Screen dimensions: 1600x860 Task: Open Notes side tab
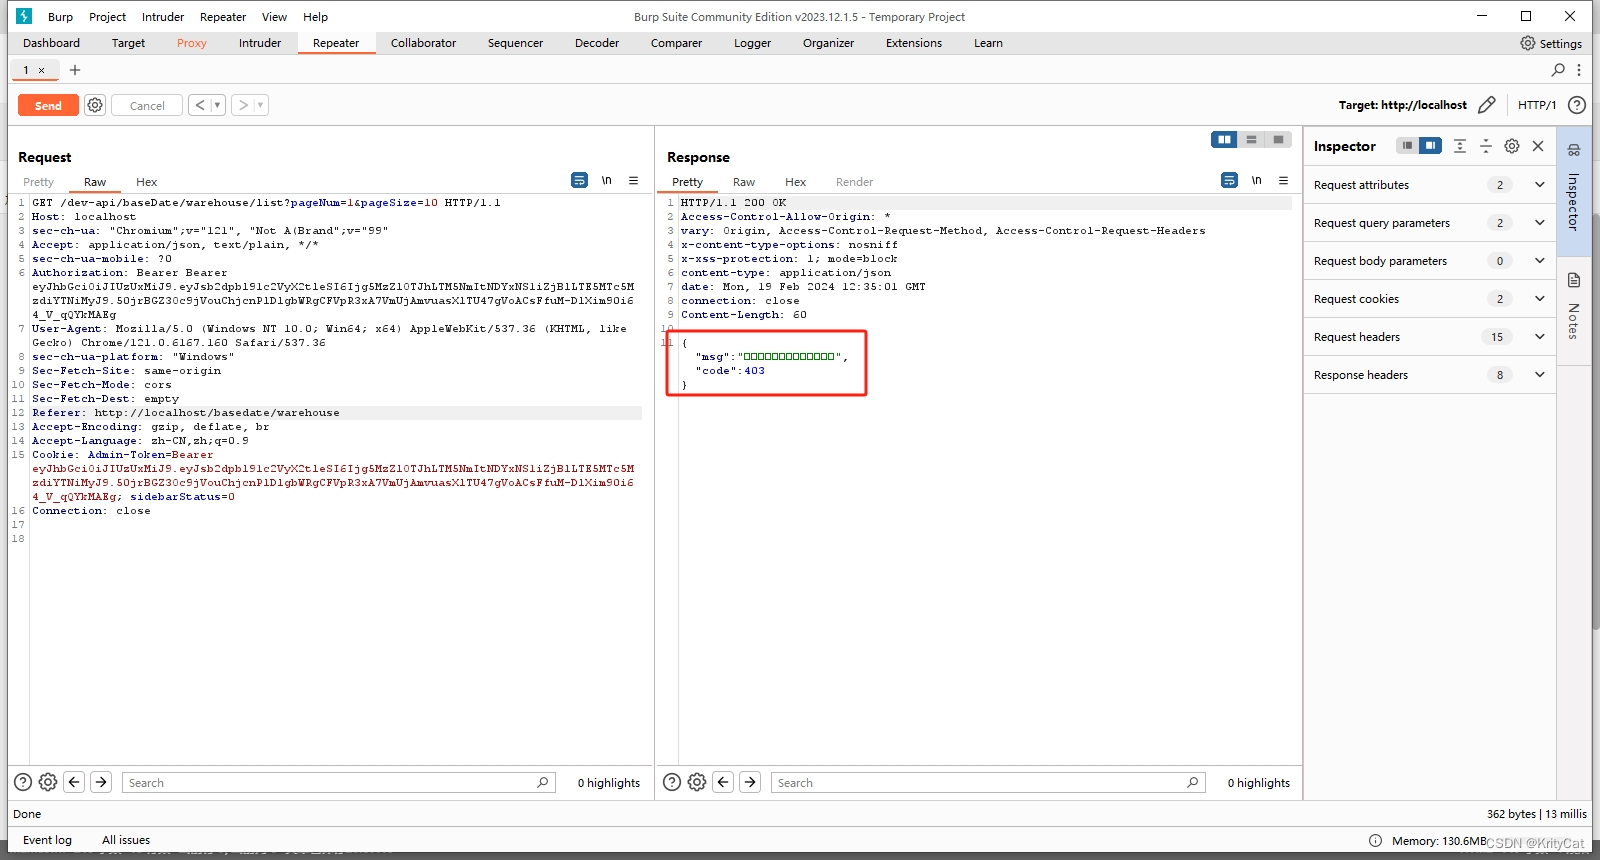click(x=1573, y=310)
